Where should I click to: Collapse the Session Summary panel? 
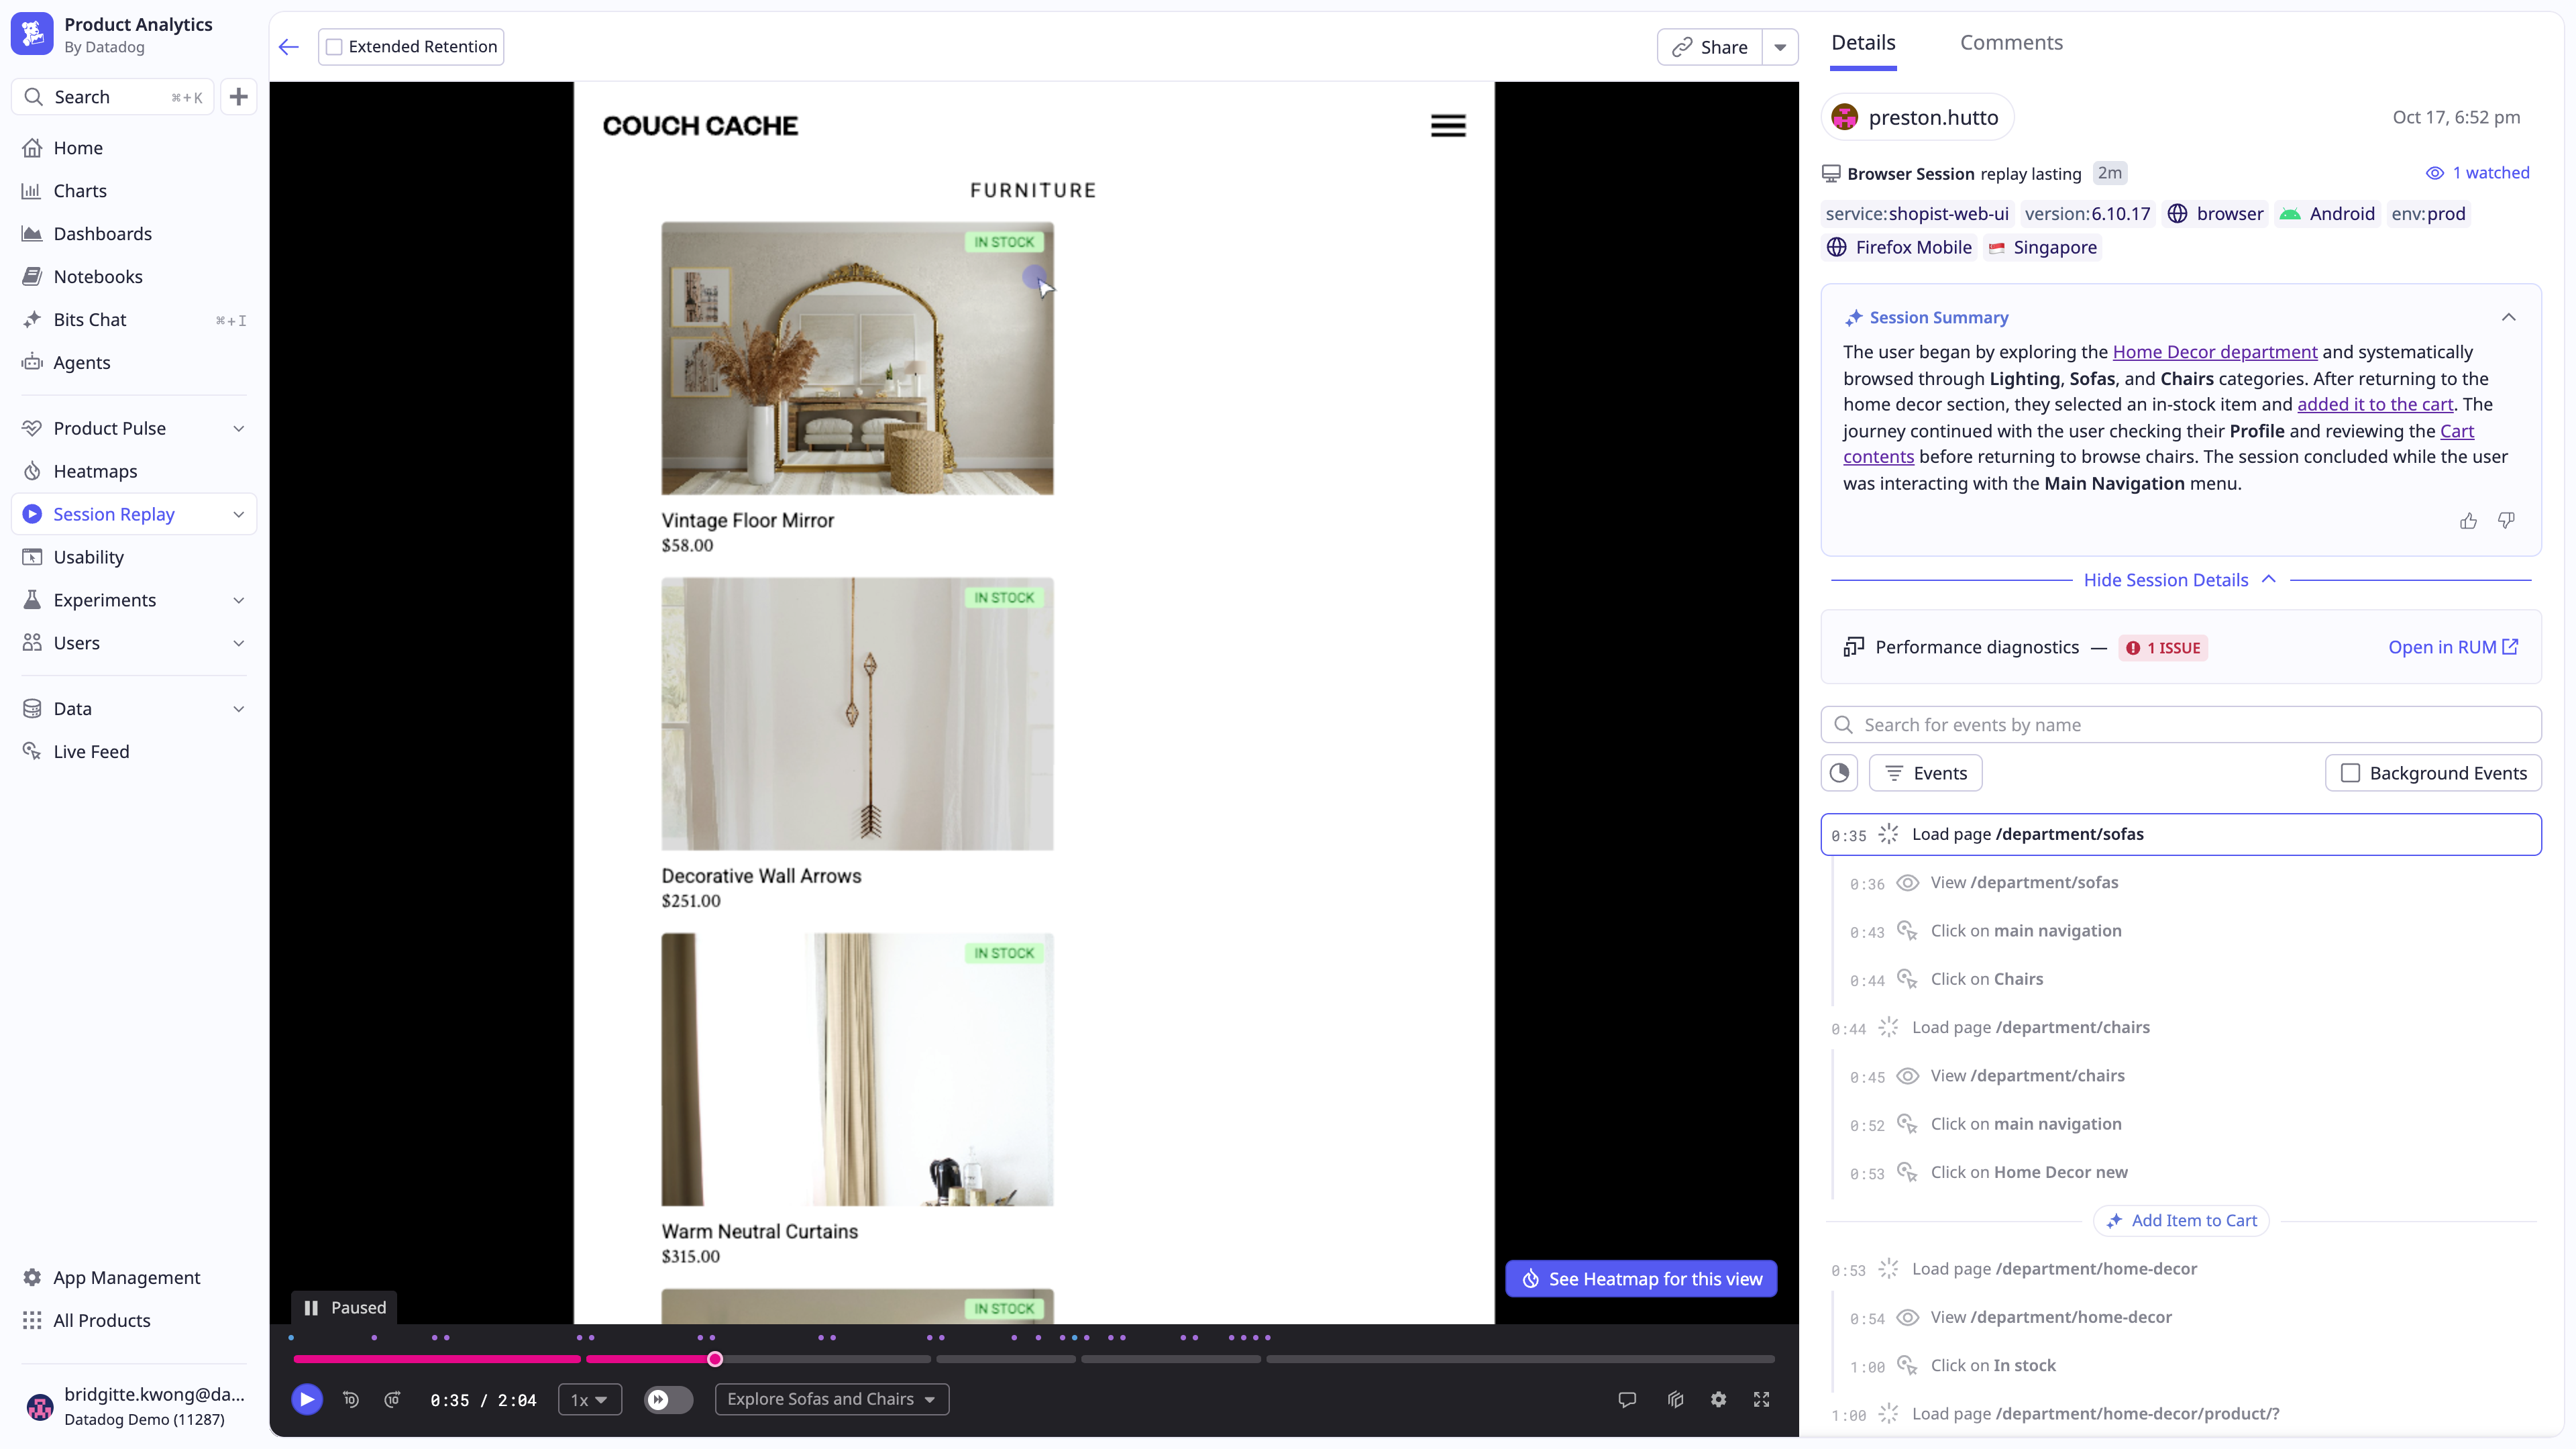coord(2508,317)
